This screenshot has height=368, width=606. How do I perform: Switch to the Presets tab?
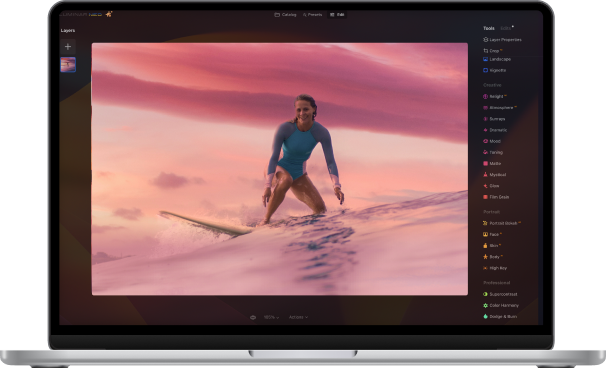[312, 15]
